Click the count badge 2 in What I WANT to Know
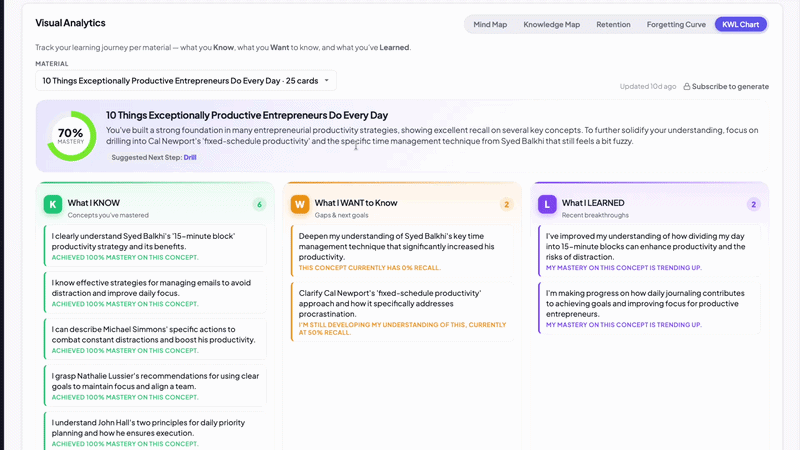Viewport: 800px width, 450px height. [507, 205]
